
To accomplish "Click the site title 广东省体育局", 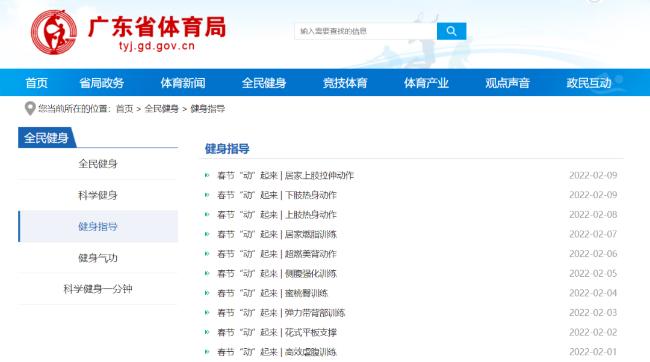I will (x=157, y=27).
